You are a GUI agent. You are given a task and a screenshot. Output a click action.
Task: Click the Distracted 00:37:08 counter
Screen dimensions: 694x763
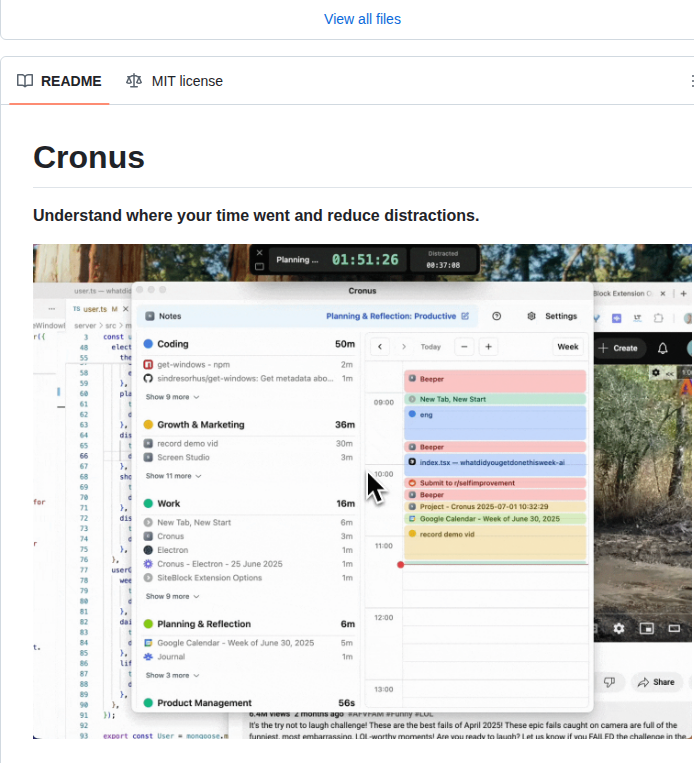(443, 260)
